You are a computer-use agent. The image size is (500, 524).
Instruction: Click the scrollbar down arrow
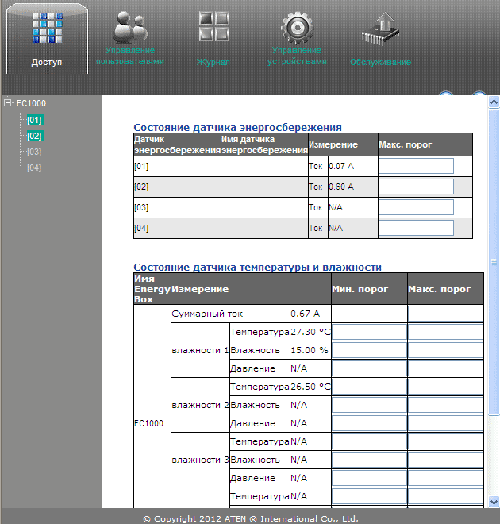(x=494, y=501)
